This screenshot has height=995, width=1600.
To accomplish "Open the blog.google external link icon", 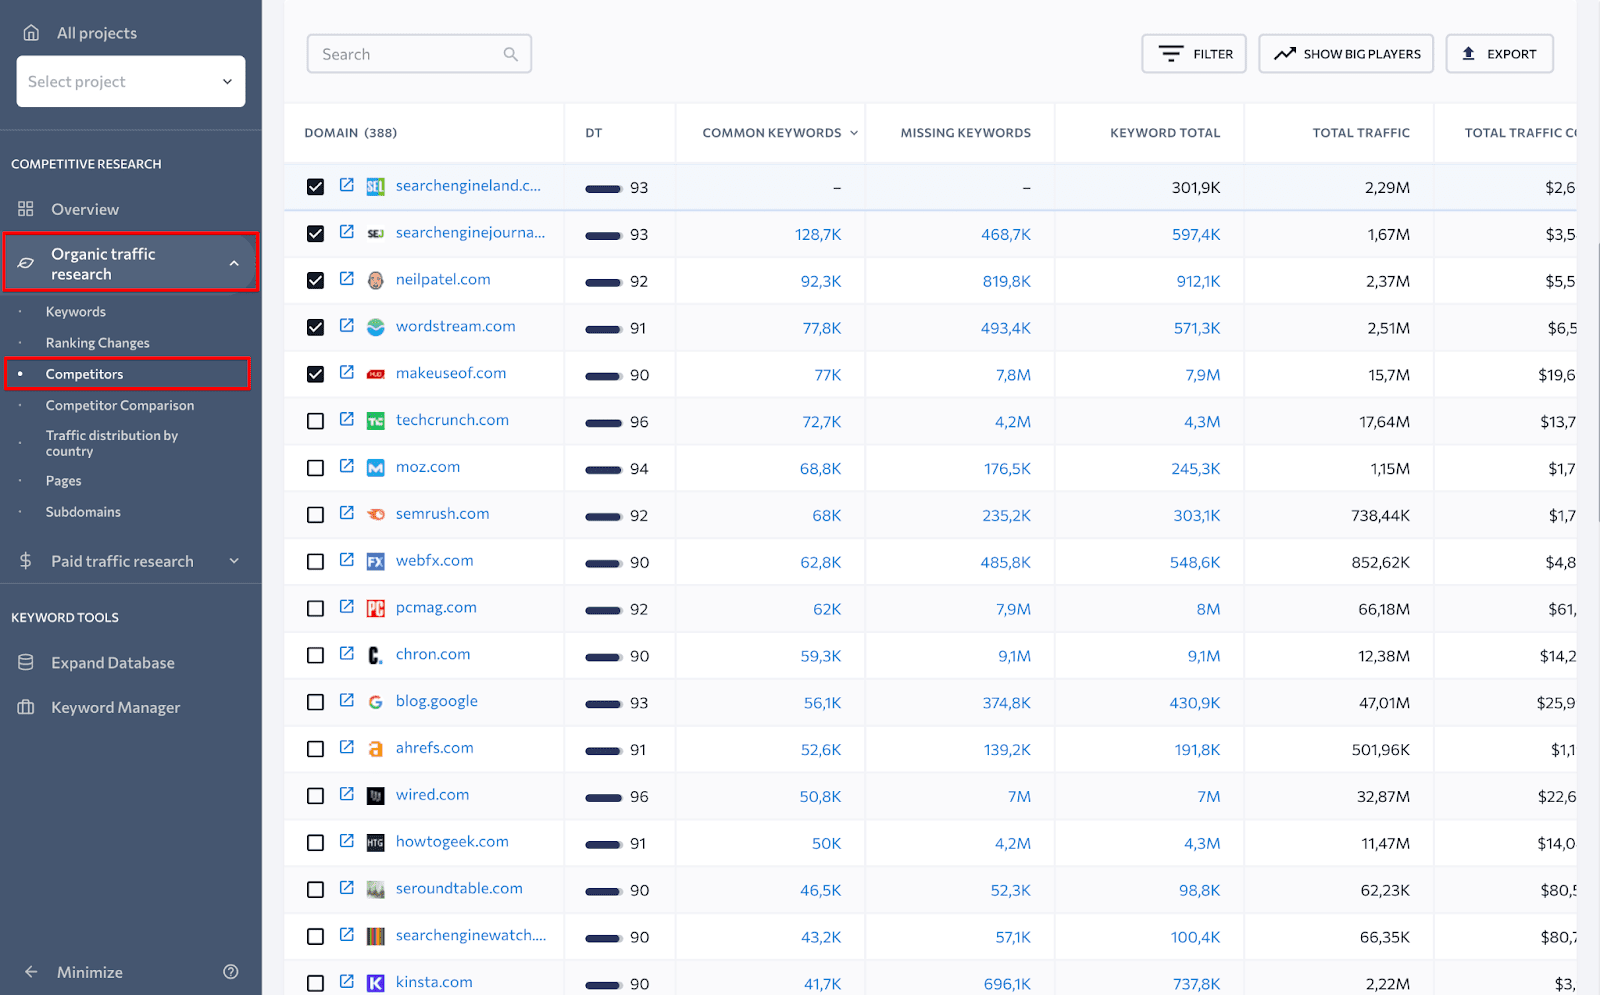I will coord(347,701).
